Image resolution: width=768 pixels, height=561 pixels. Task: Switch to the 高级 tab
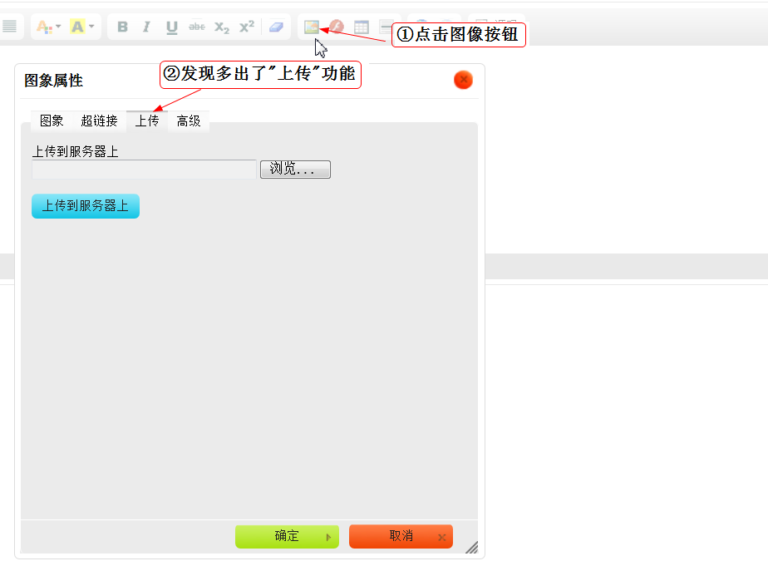[x=188, y=121]
